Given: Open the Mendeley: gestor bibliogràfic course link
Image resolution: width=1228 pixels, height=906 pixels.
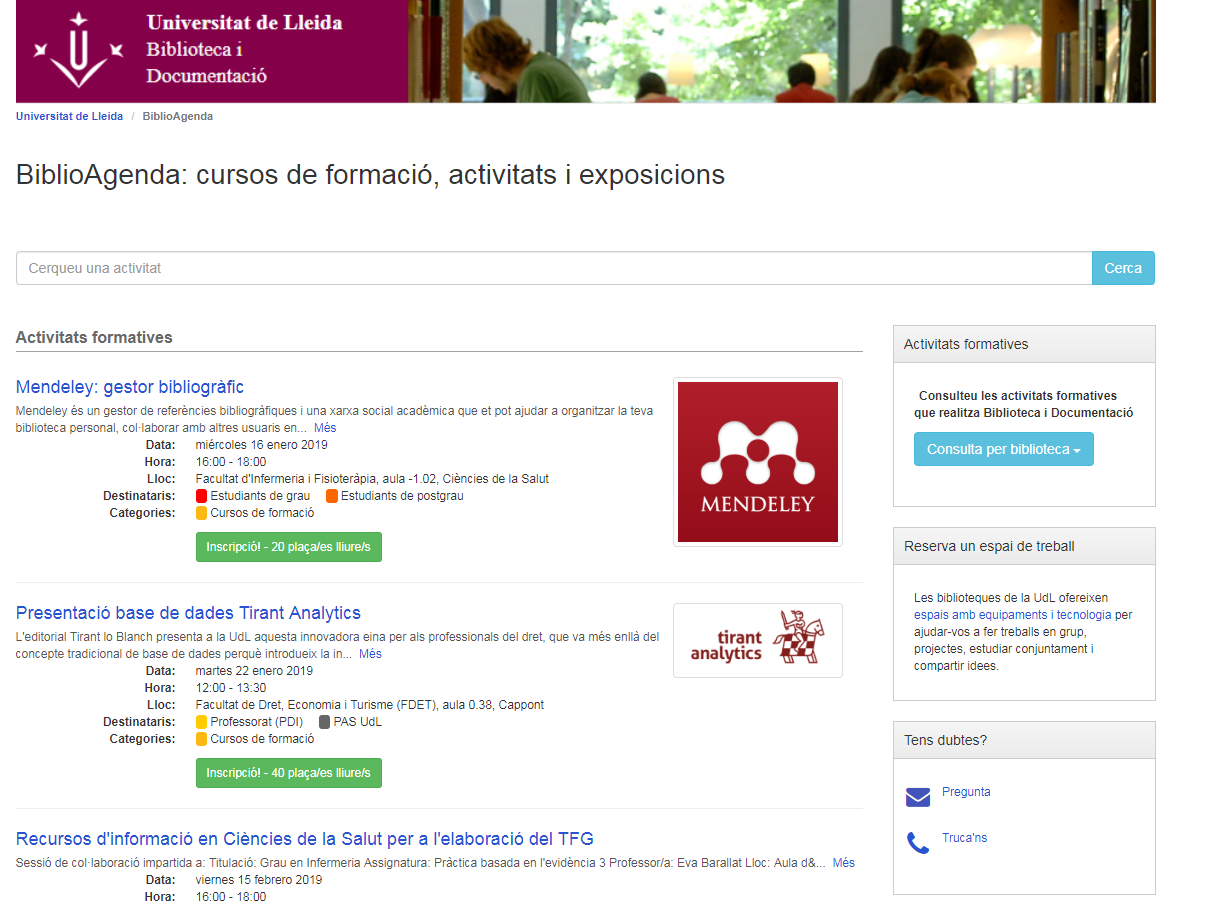Looking at the screenshot, I should 130,387.
